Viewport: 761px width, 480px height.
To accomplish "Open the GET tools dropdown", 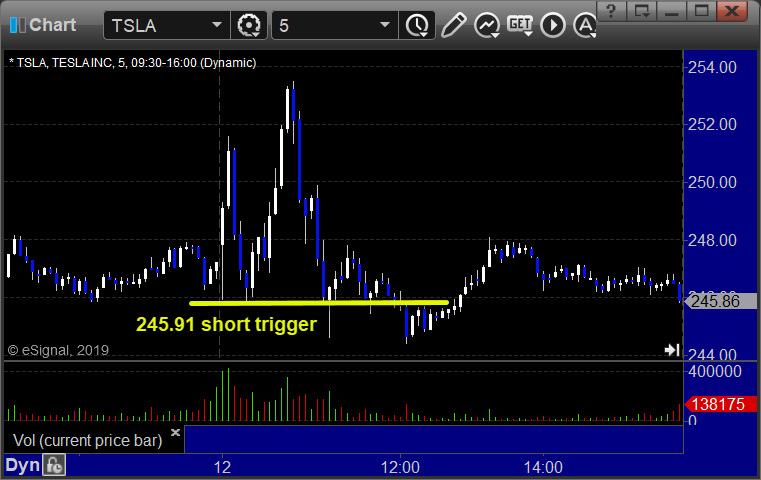I will pos(520,25).
